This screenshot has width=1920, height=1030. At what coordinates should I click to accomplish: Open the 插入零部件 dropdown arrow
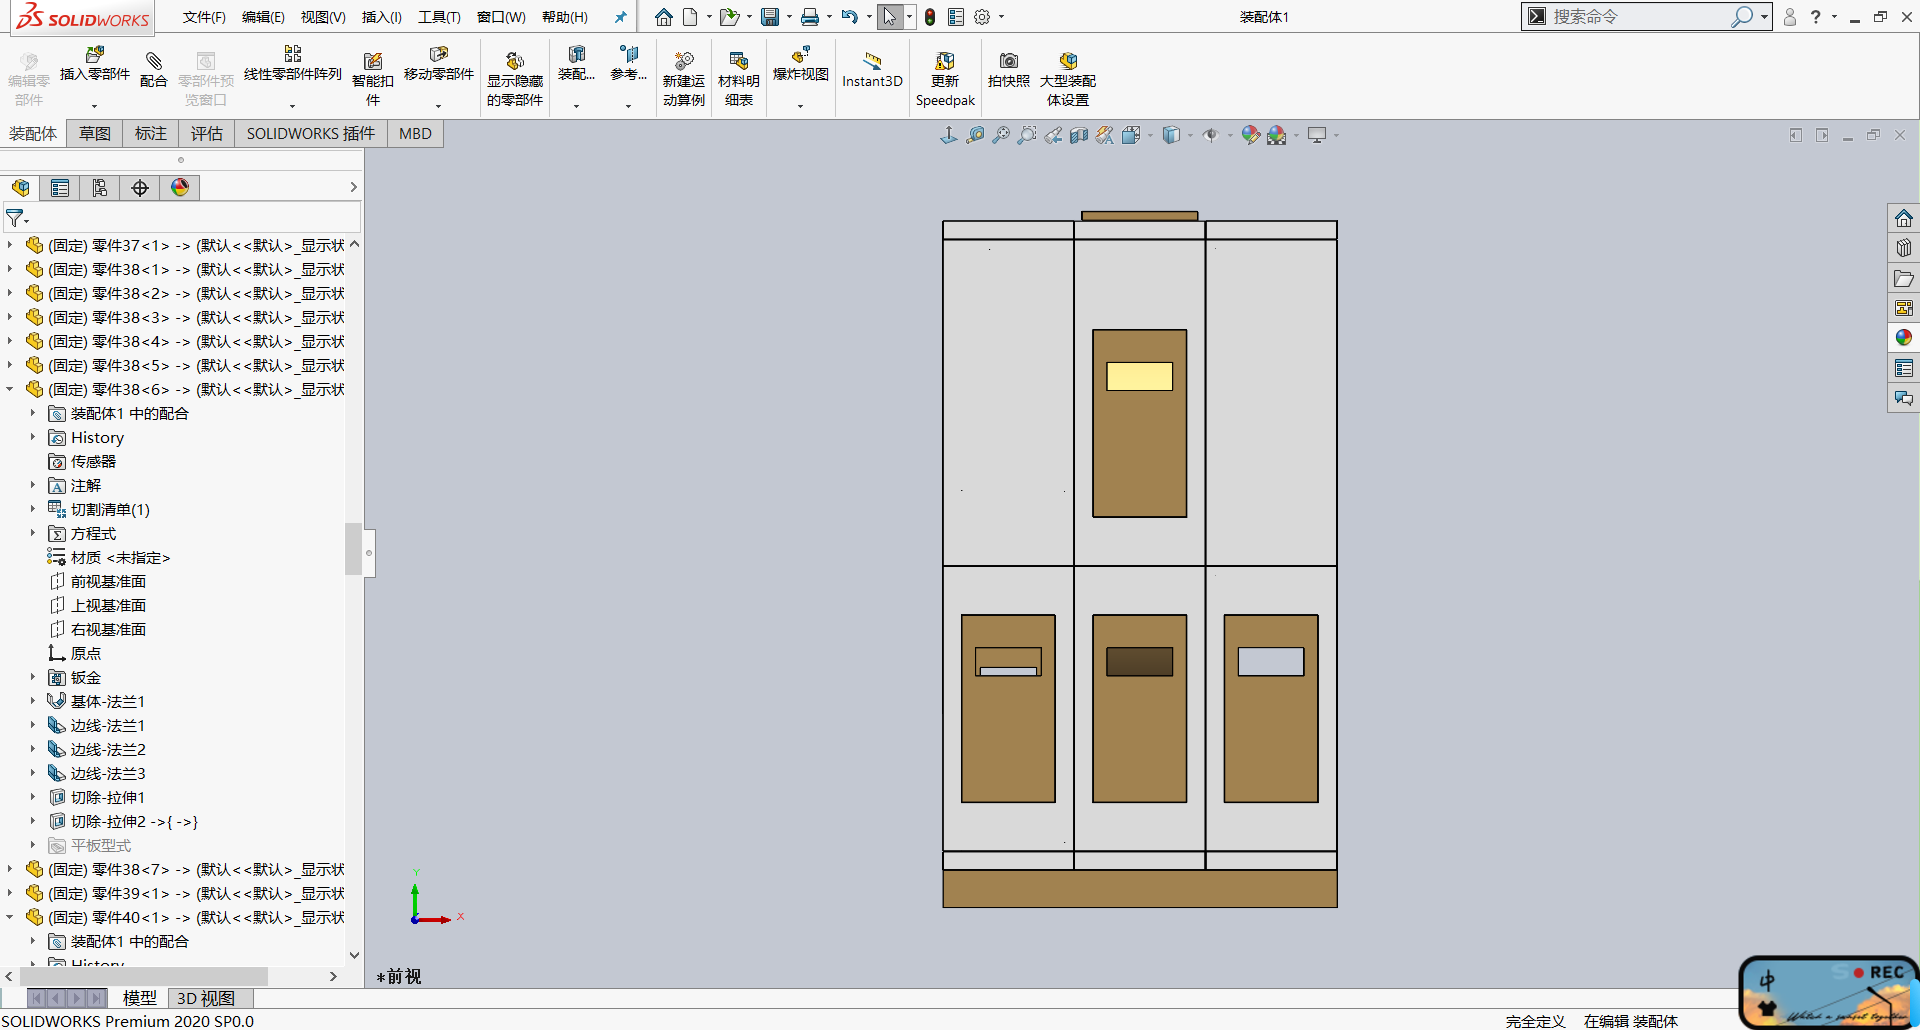click(95, 106)
